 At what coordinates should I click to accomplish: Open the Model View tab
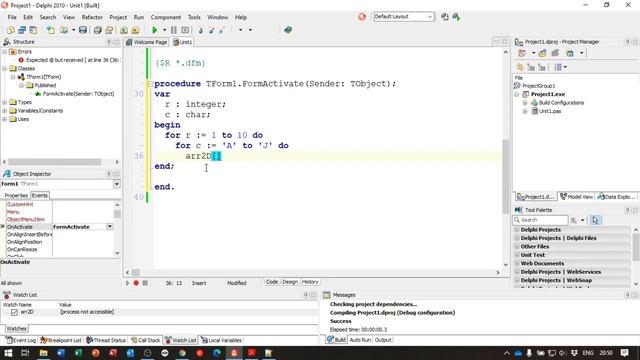(576, 197)
